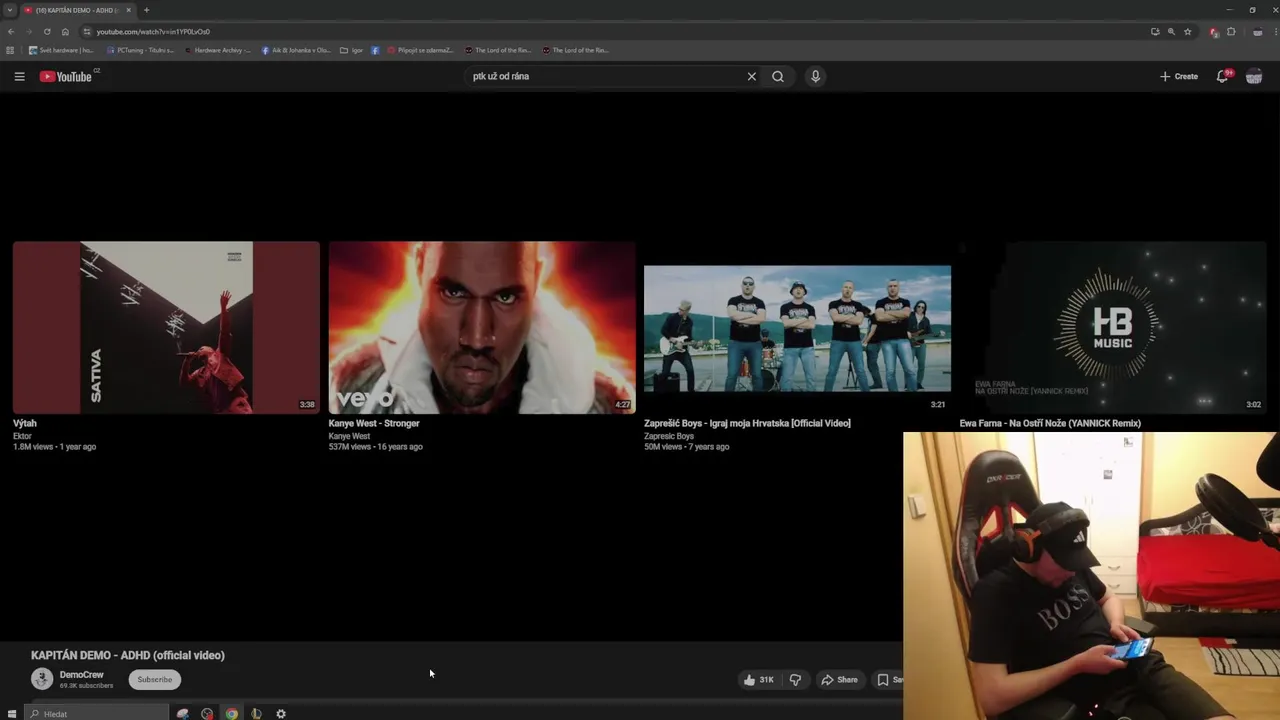Like the video with the thumbs-up
This screenshot has height=720, width=1280.
coord(758,680)
